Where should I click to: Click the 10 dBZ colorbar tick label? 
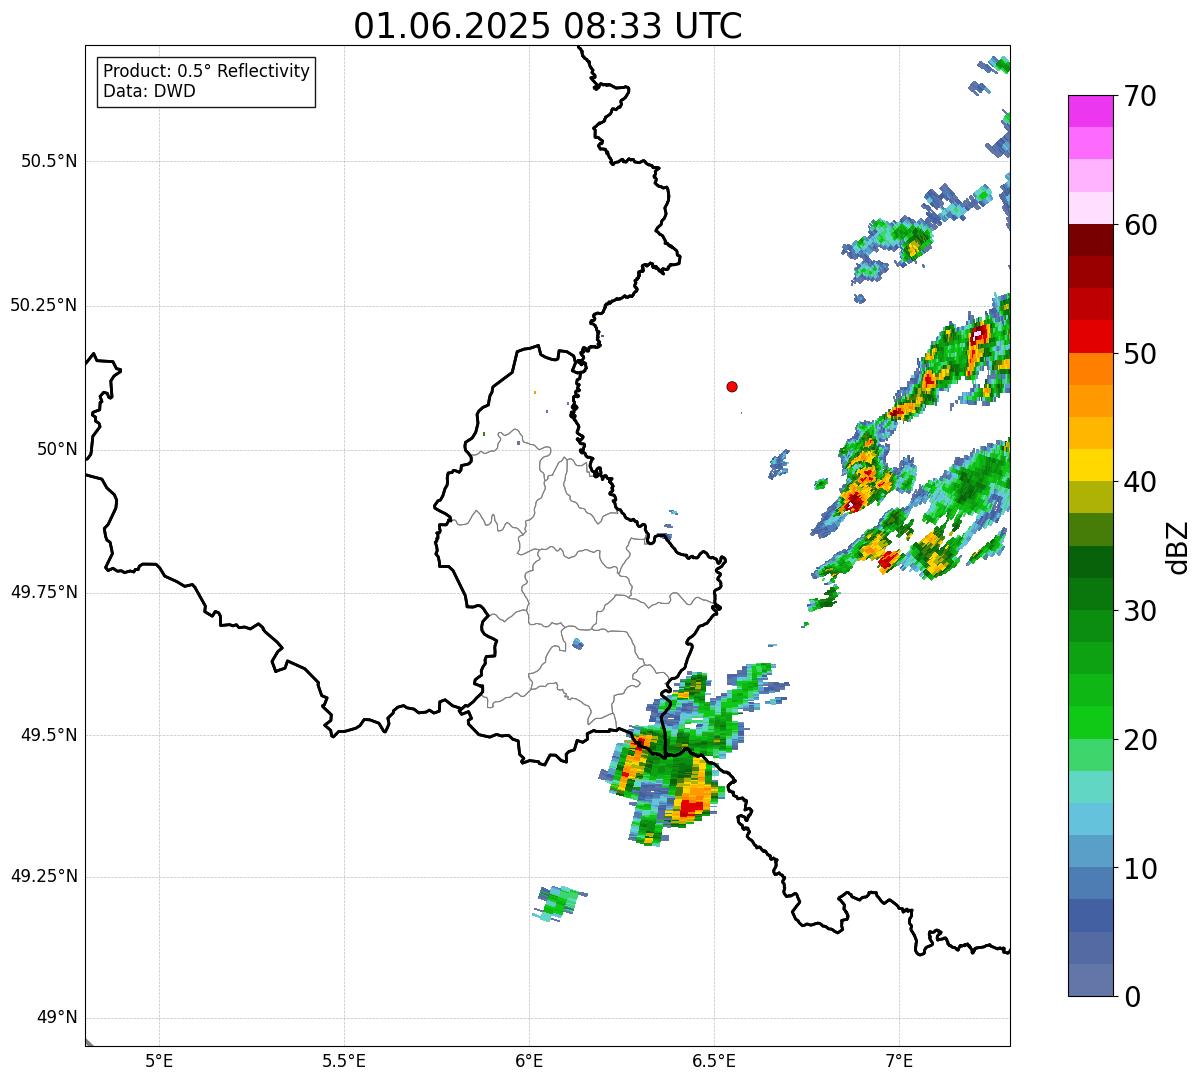(x=1140, y=870)
